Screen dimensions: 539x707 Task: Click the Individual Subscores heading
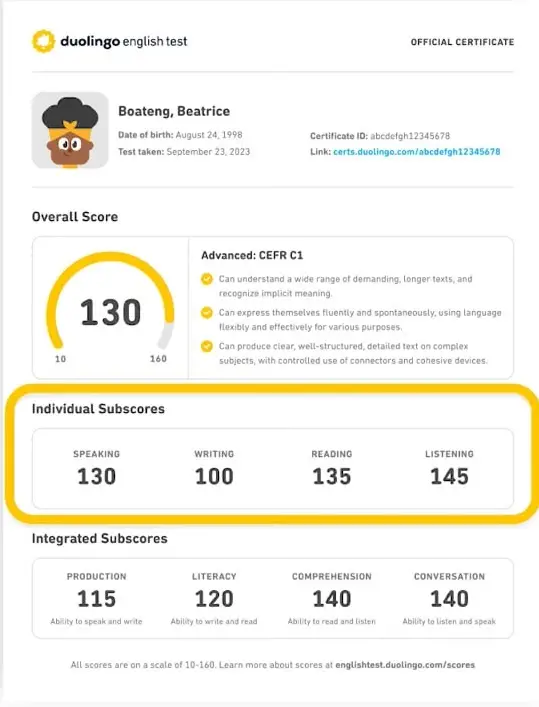click(98, 409)
